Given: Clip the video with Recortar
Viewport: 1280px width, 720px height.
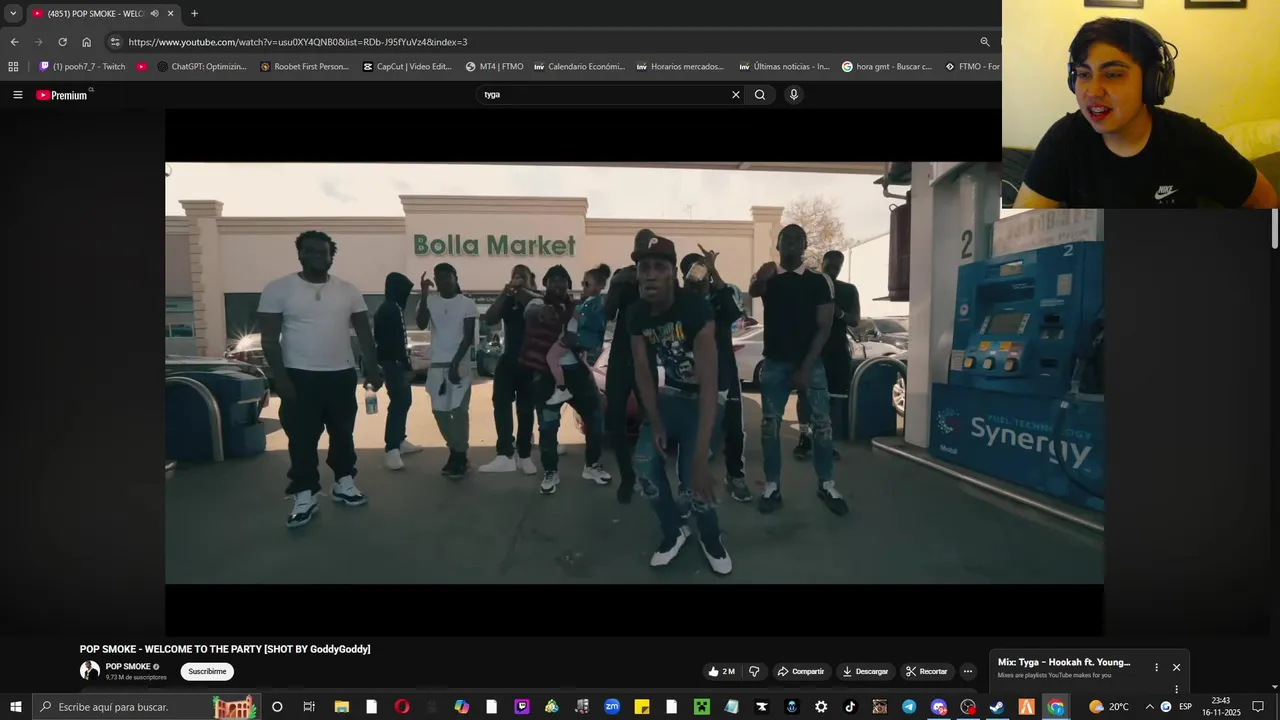Looking at the screenshot, I should pyautogui.click(x=926, y=671).
